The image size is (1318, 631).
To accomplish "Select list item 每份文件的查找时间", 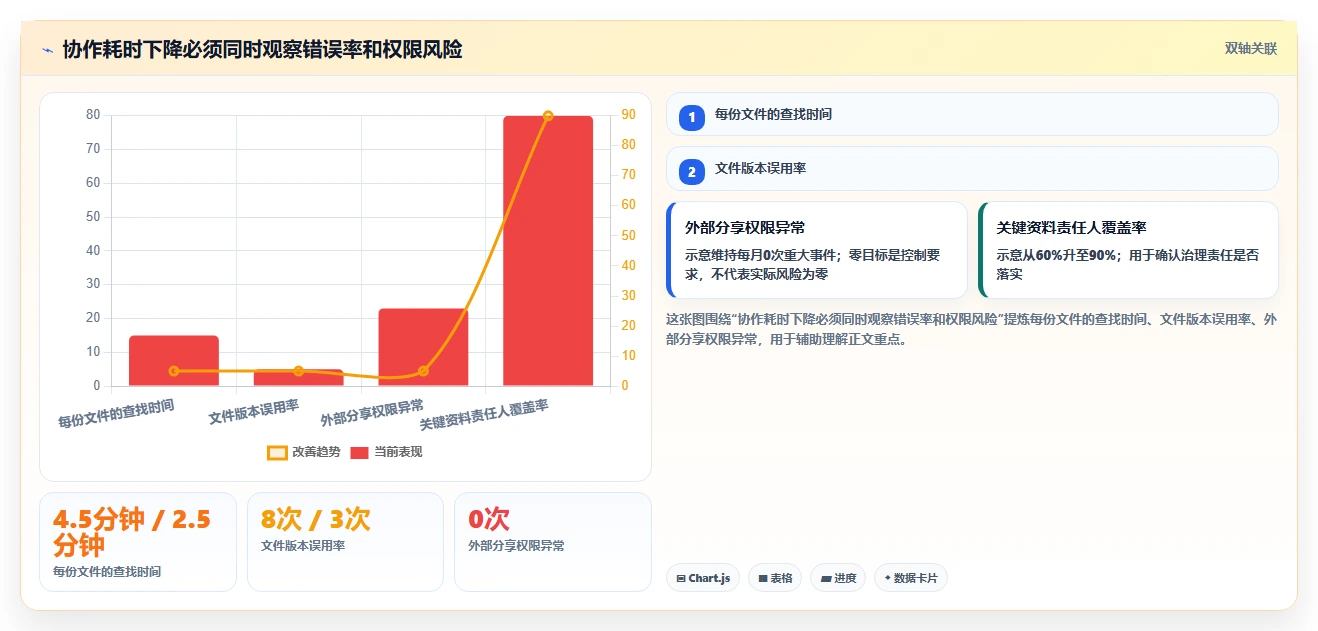I will (972, 114).
